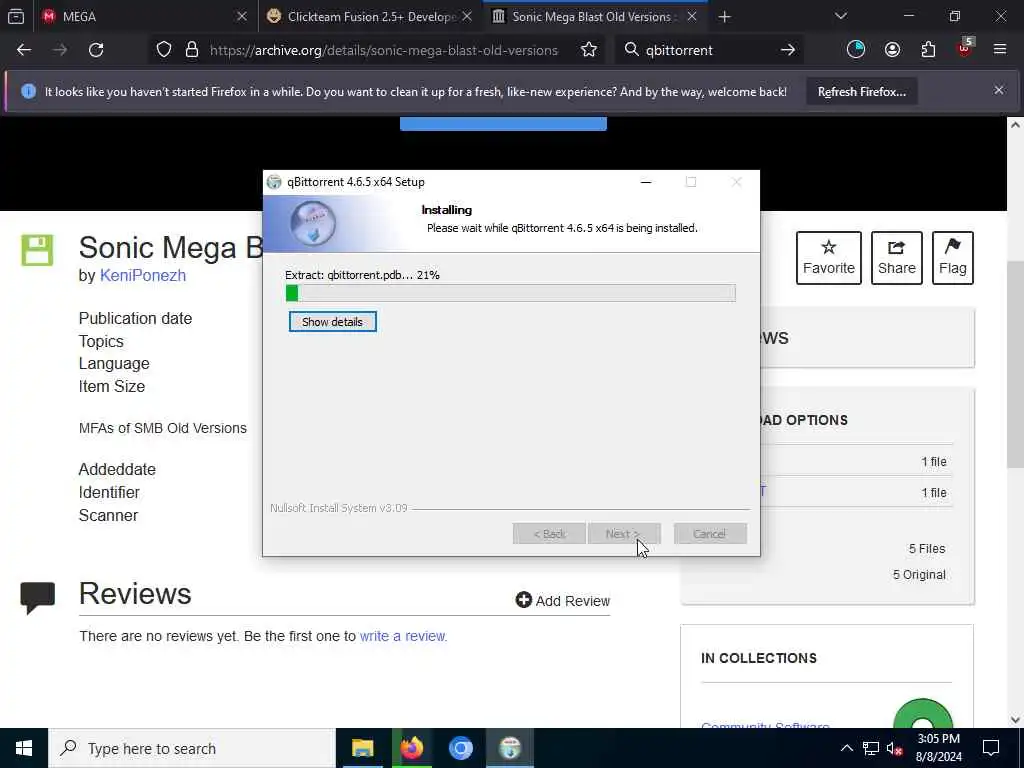This screenshot has height=768, width=1024.
Task: Dismiss the Refresh Firefox notification bar
Action: (999, 90)
